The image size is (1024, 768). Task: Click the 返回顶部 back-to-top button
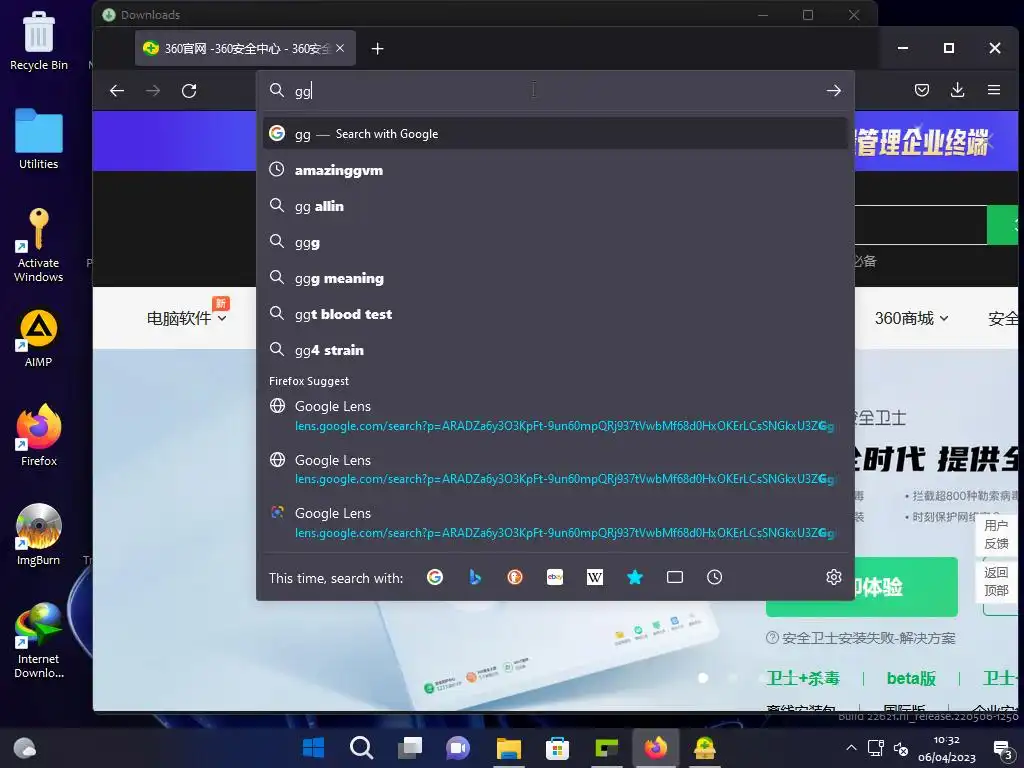(x=996, y=581)
